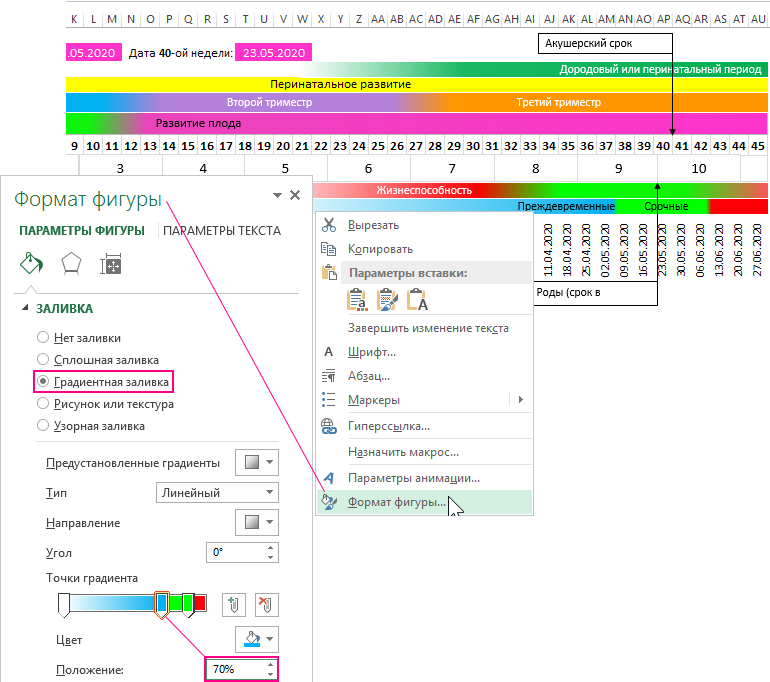The height and width of the screenshot is (682, 770).
Task: Open the Size & Properties icon
Action: click(109, 265)
